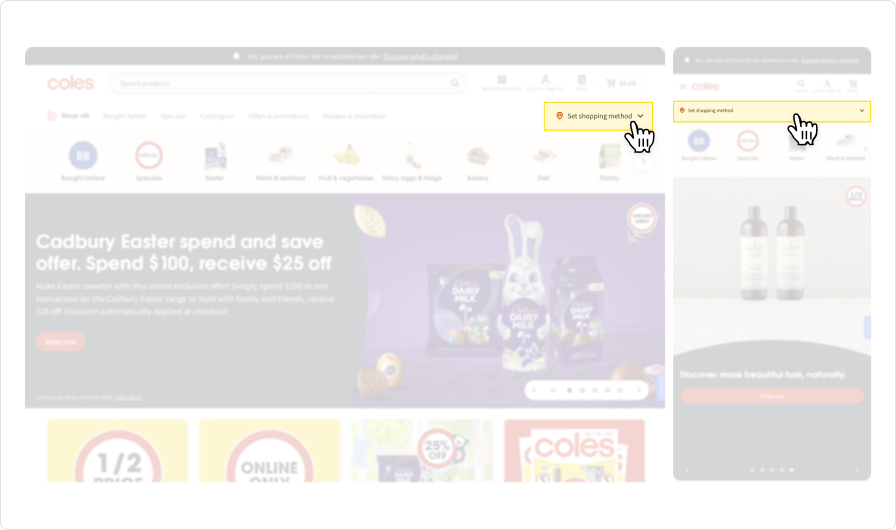Tap the Easter category in mobile view
896x530 pixels.
pos(797,146)
